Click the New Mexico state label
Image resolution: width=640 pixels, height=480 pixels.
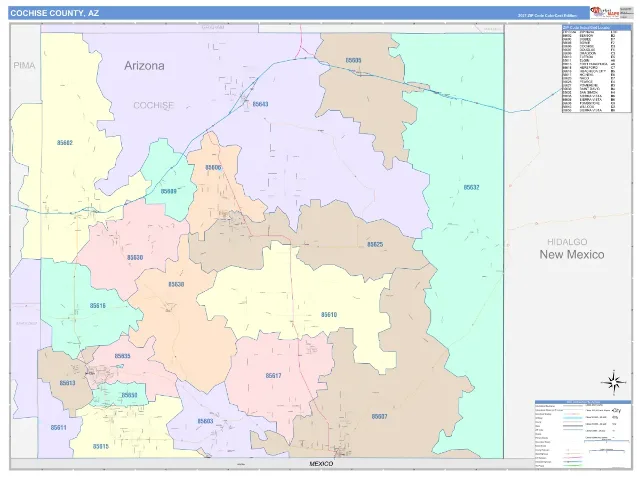(x=571, y=254)
